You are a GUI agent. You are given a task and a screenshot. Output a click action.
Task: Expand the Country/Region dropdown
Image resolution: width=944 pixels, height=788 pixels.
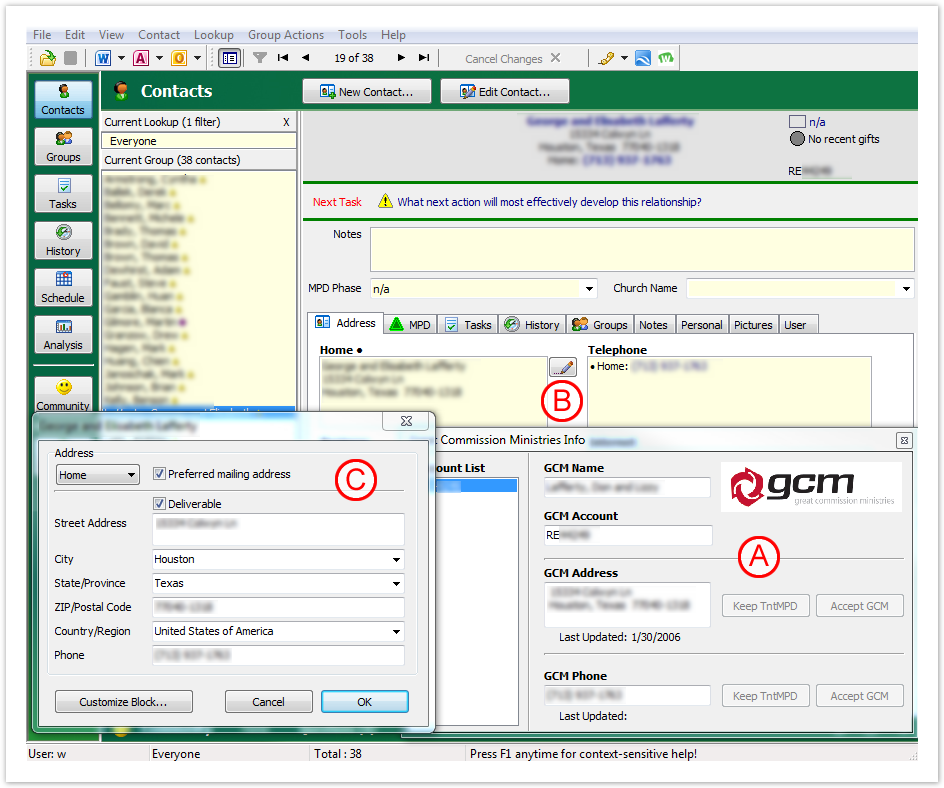398,631
